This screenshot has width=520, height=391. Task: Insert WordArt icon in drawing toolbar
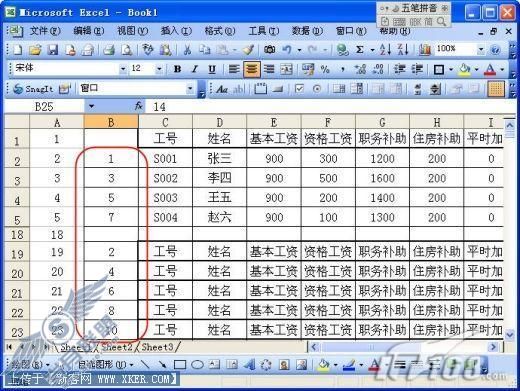[249, 364]
